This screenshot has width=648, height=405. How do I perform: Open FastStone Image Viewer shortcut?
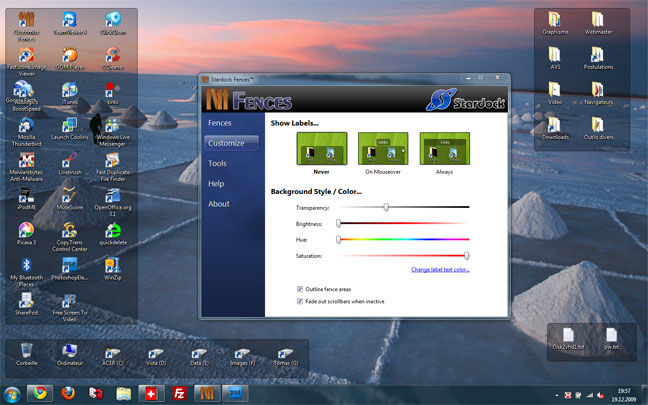pyautogui.click(x=26, y=62)
